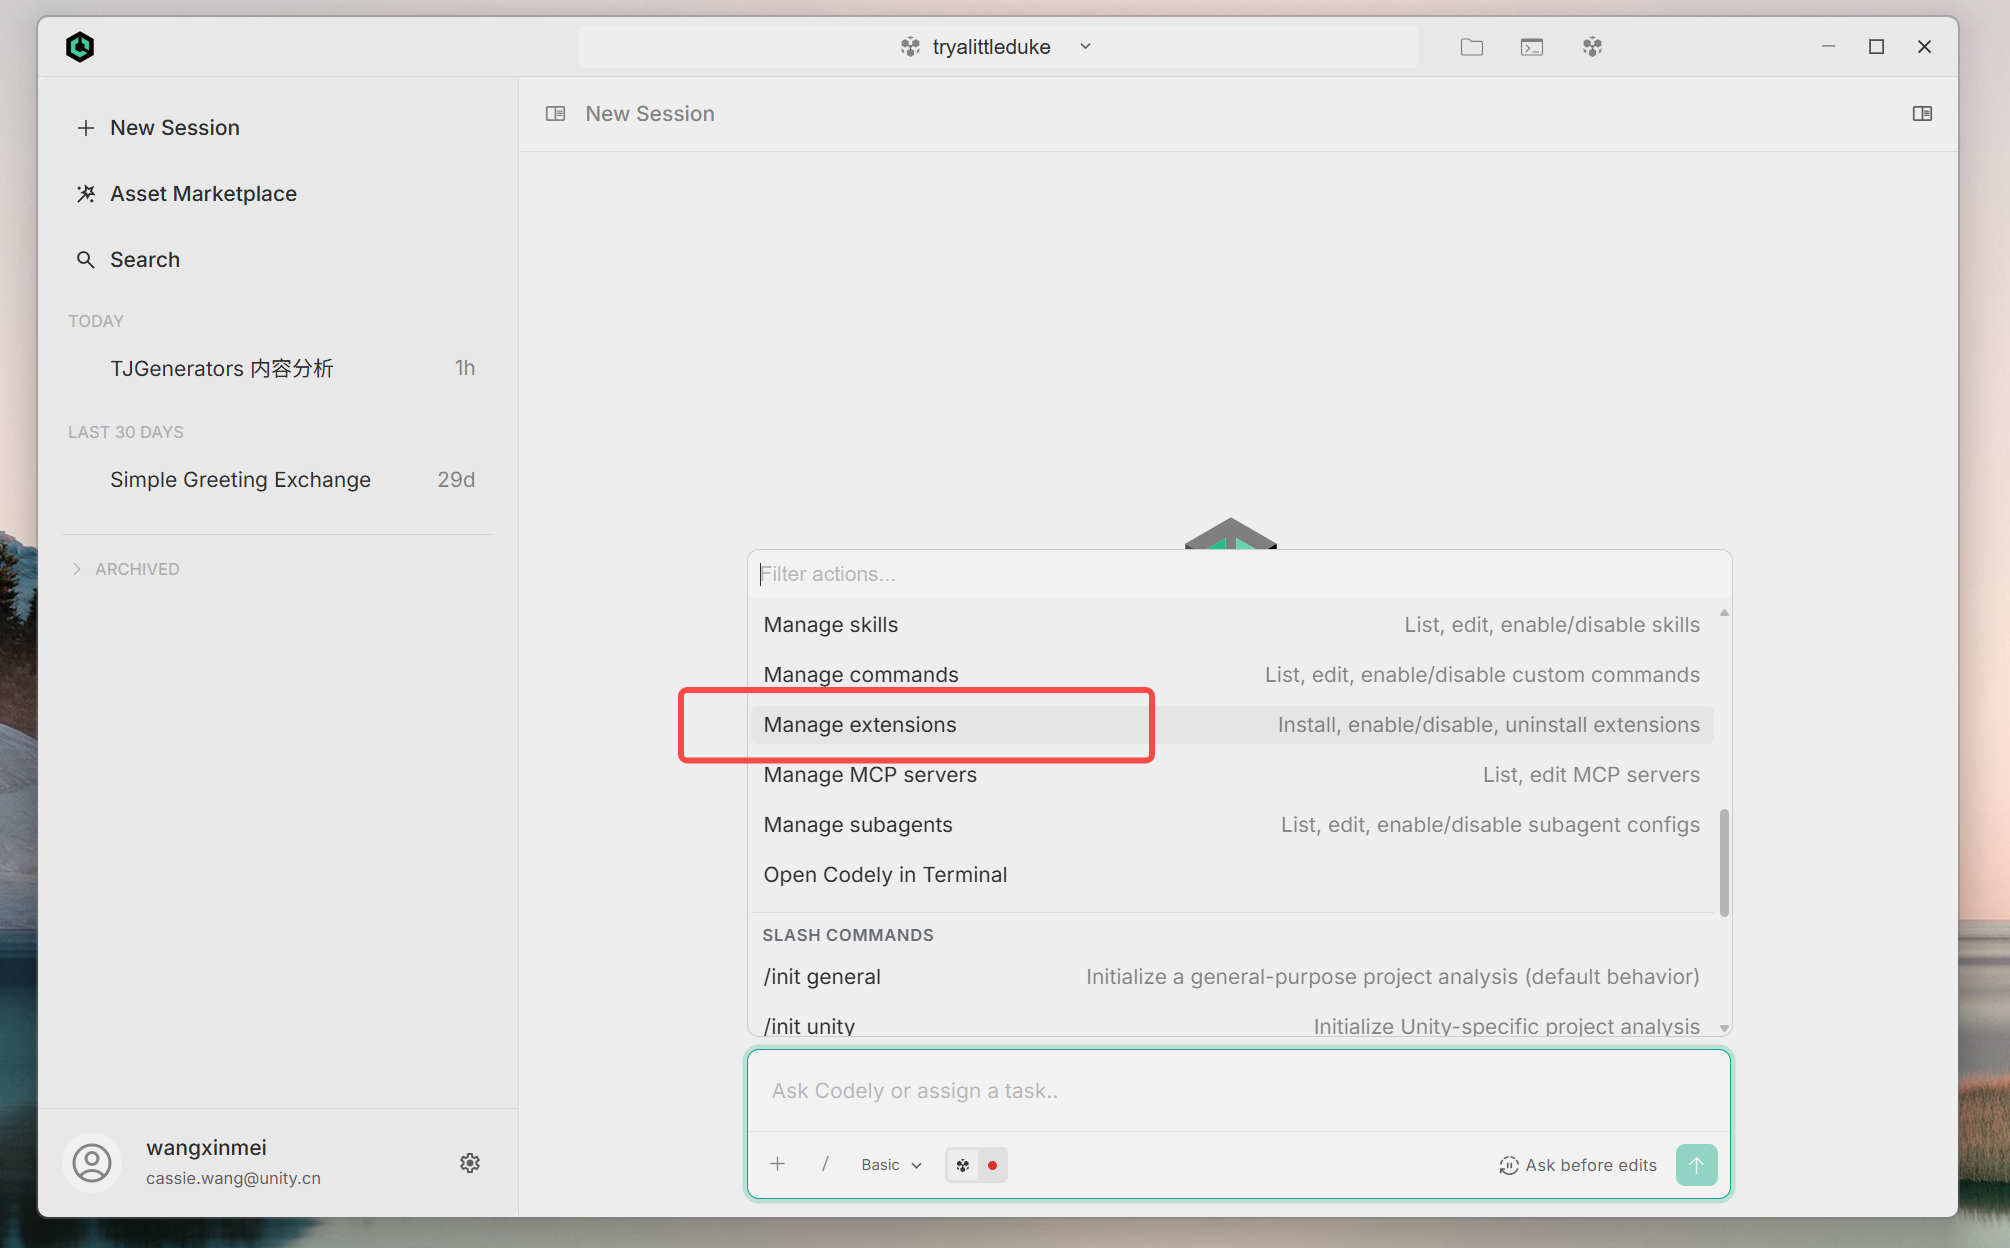The image size is (2010, 1248).
Task: Click the Codely logo in the title bar
Action: pos(80,47)
